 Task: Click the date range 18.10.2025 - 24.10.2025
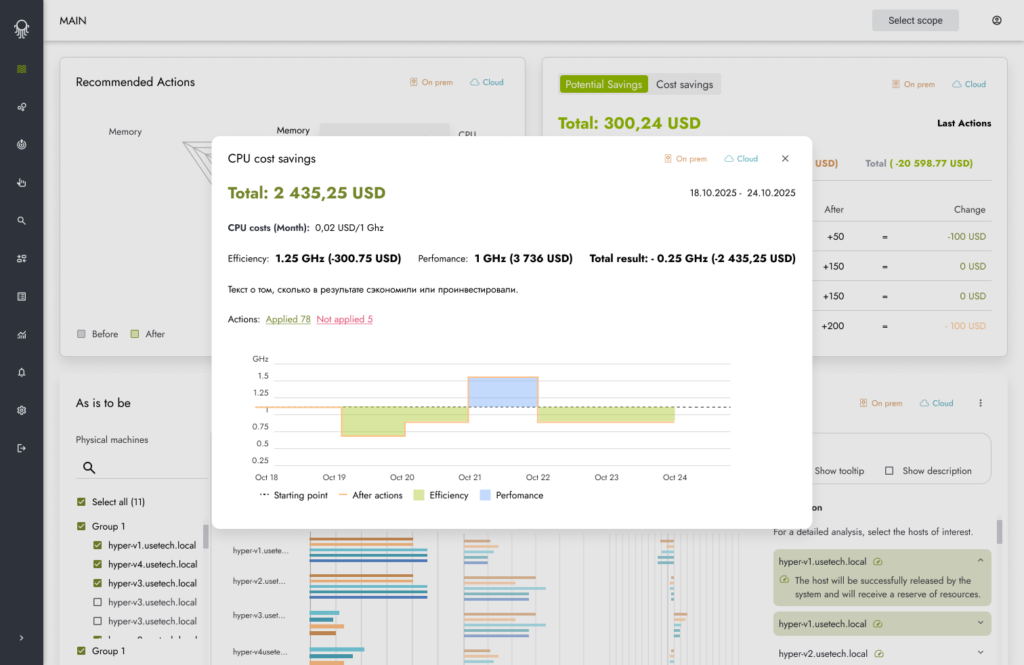pyautogui.click(x=743, y=193)
